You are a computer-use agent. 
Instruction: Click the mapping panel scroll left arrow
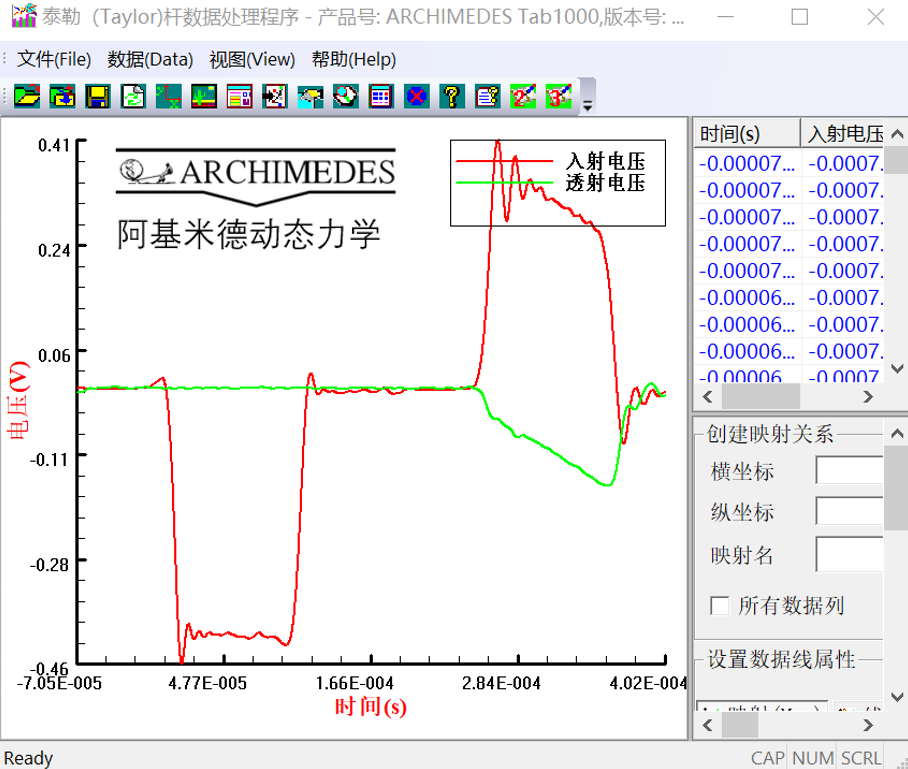tap(707, 725)
